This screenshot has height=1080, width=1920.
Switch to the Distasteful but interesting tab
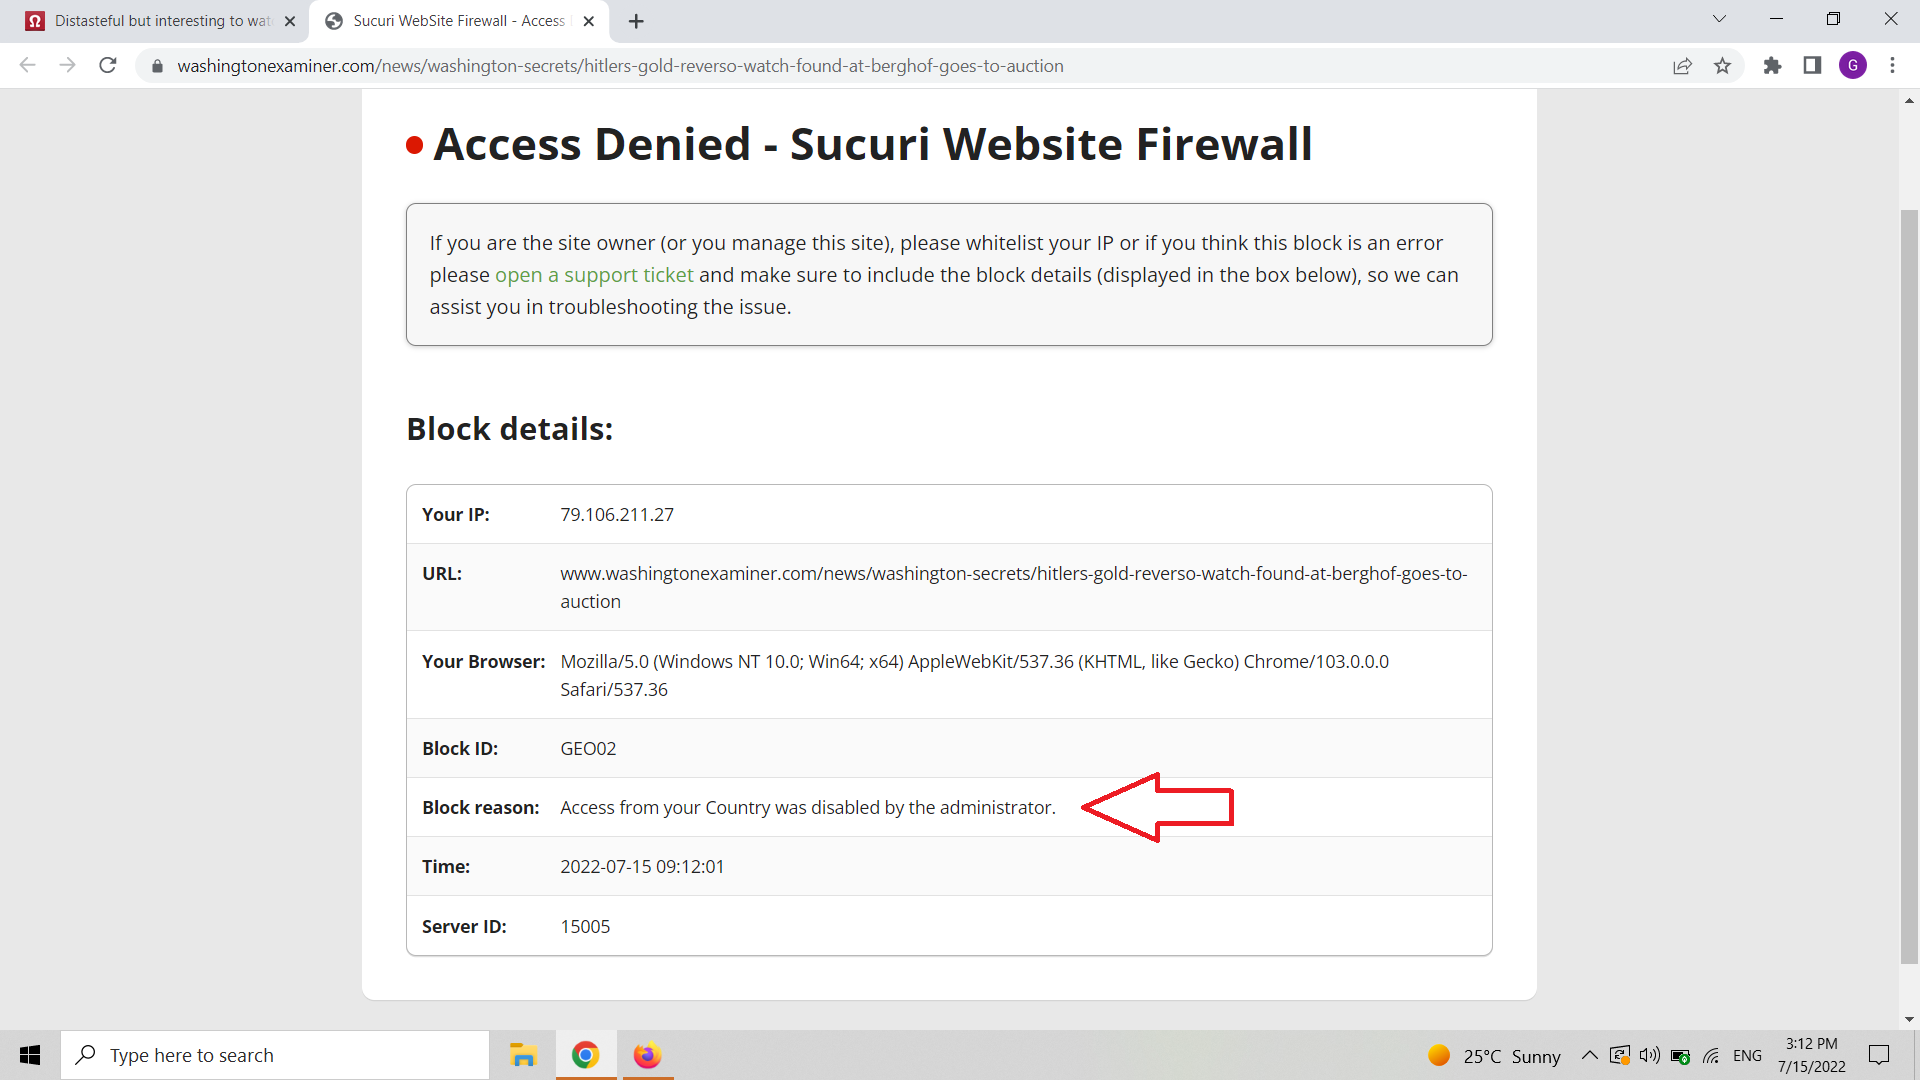click(x=161, y=21)
